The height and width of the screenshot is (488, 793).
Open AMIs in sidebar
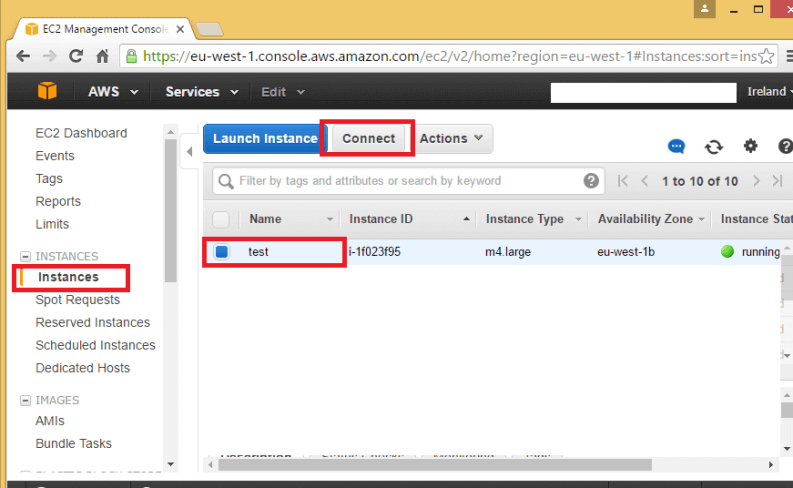tap(50, 421)
